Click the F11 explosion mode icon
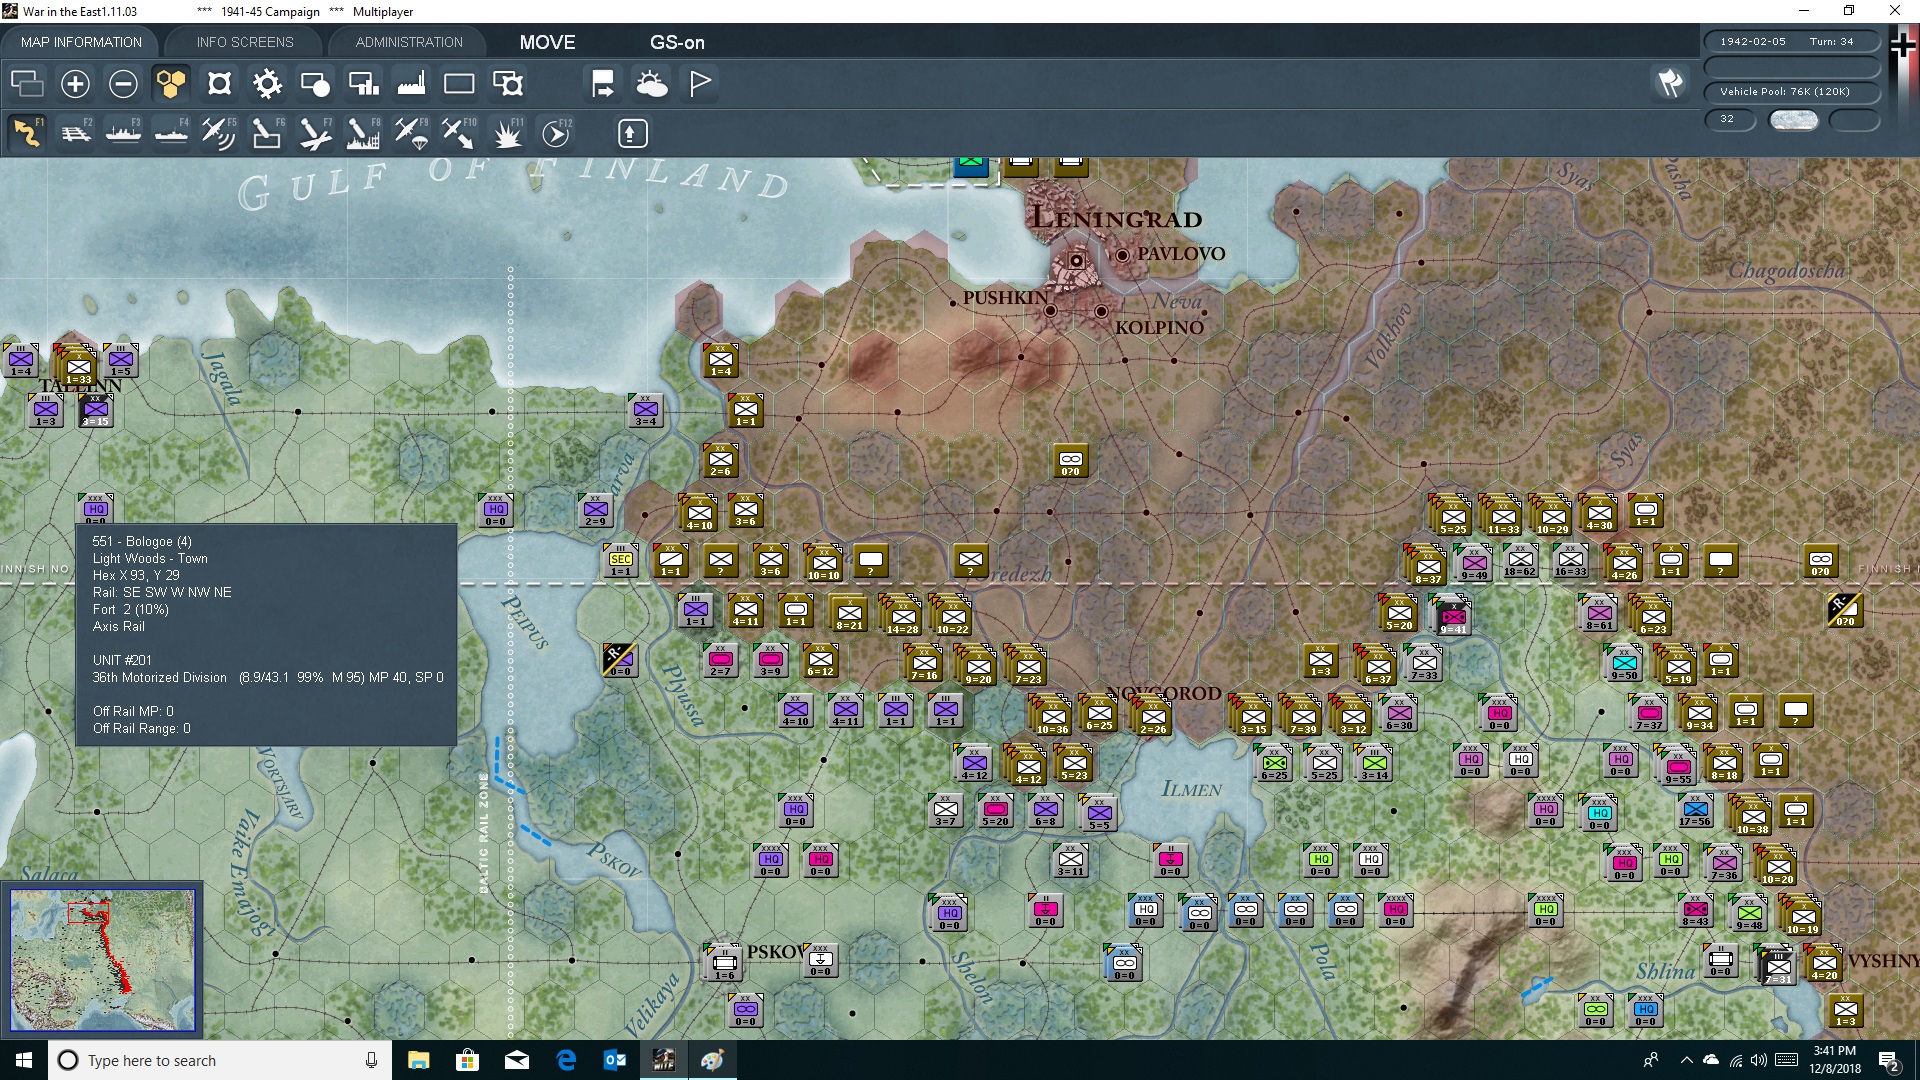This screenshot has height=1080, width=1920. (507, 133)
